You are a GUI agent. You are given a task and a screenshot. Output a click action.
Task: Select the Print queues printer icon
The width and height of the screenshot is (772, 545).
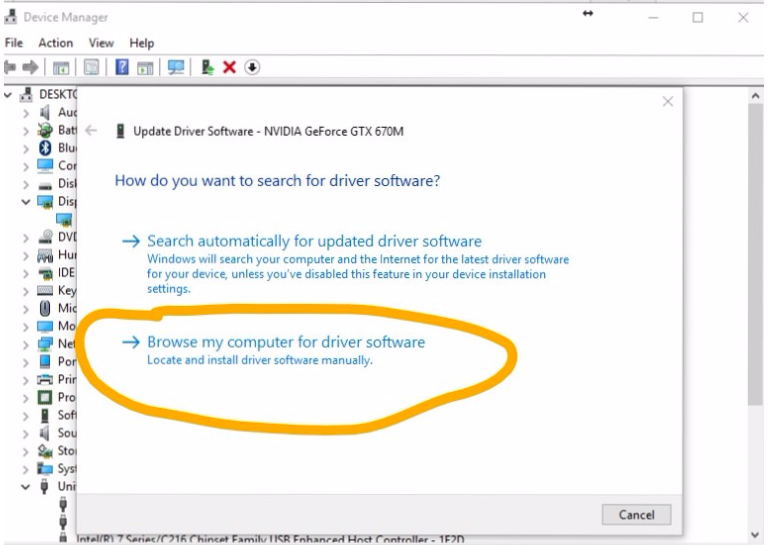click(45, 379)
